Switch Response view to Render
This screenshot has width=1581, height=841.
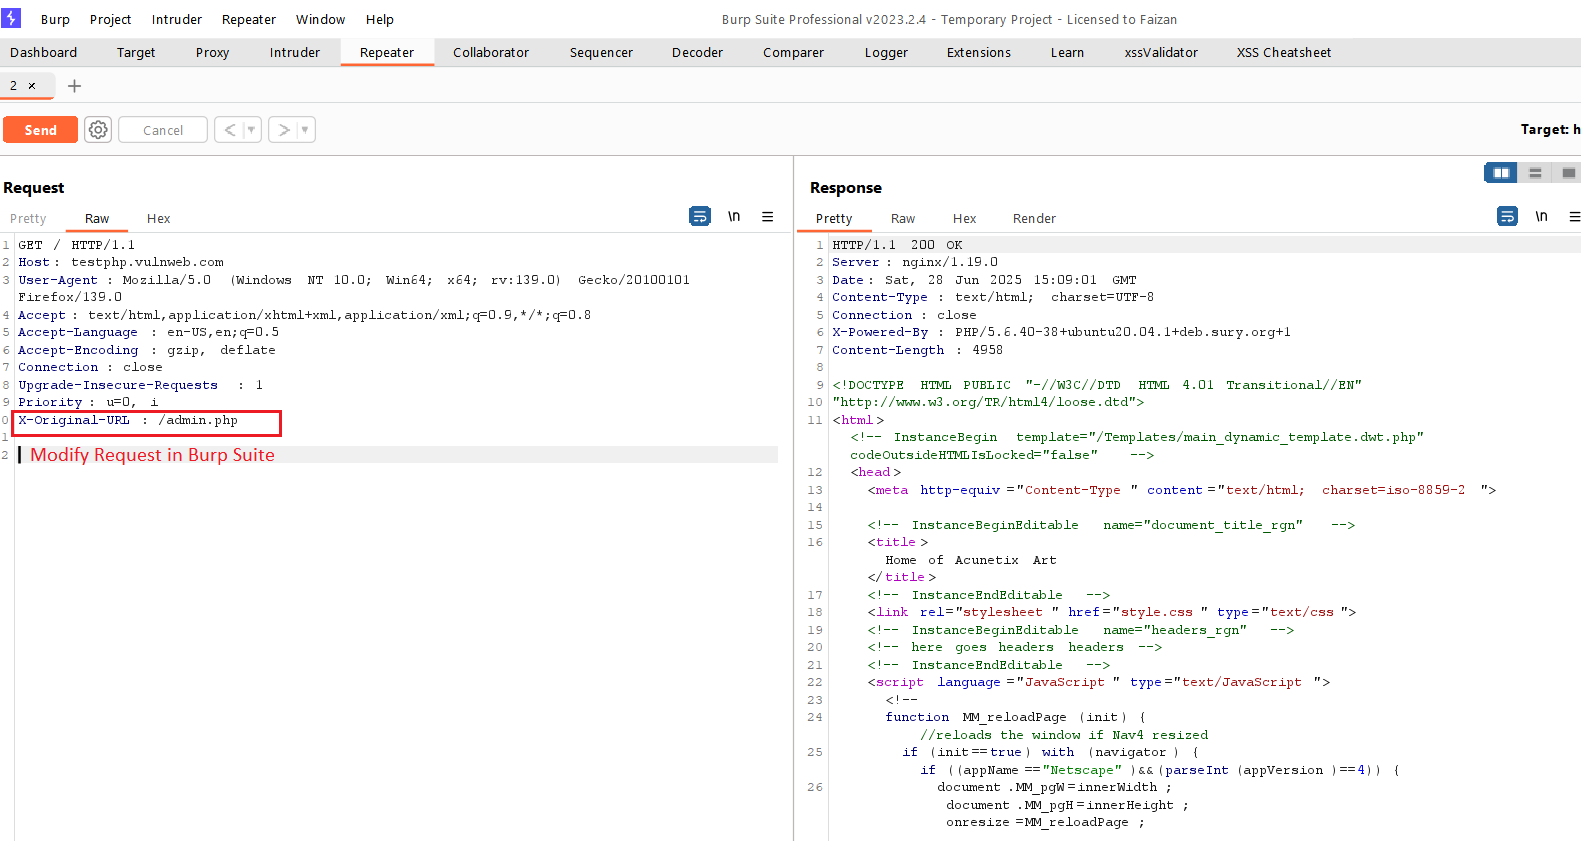1034,218
